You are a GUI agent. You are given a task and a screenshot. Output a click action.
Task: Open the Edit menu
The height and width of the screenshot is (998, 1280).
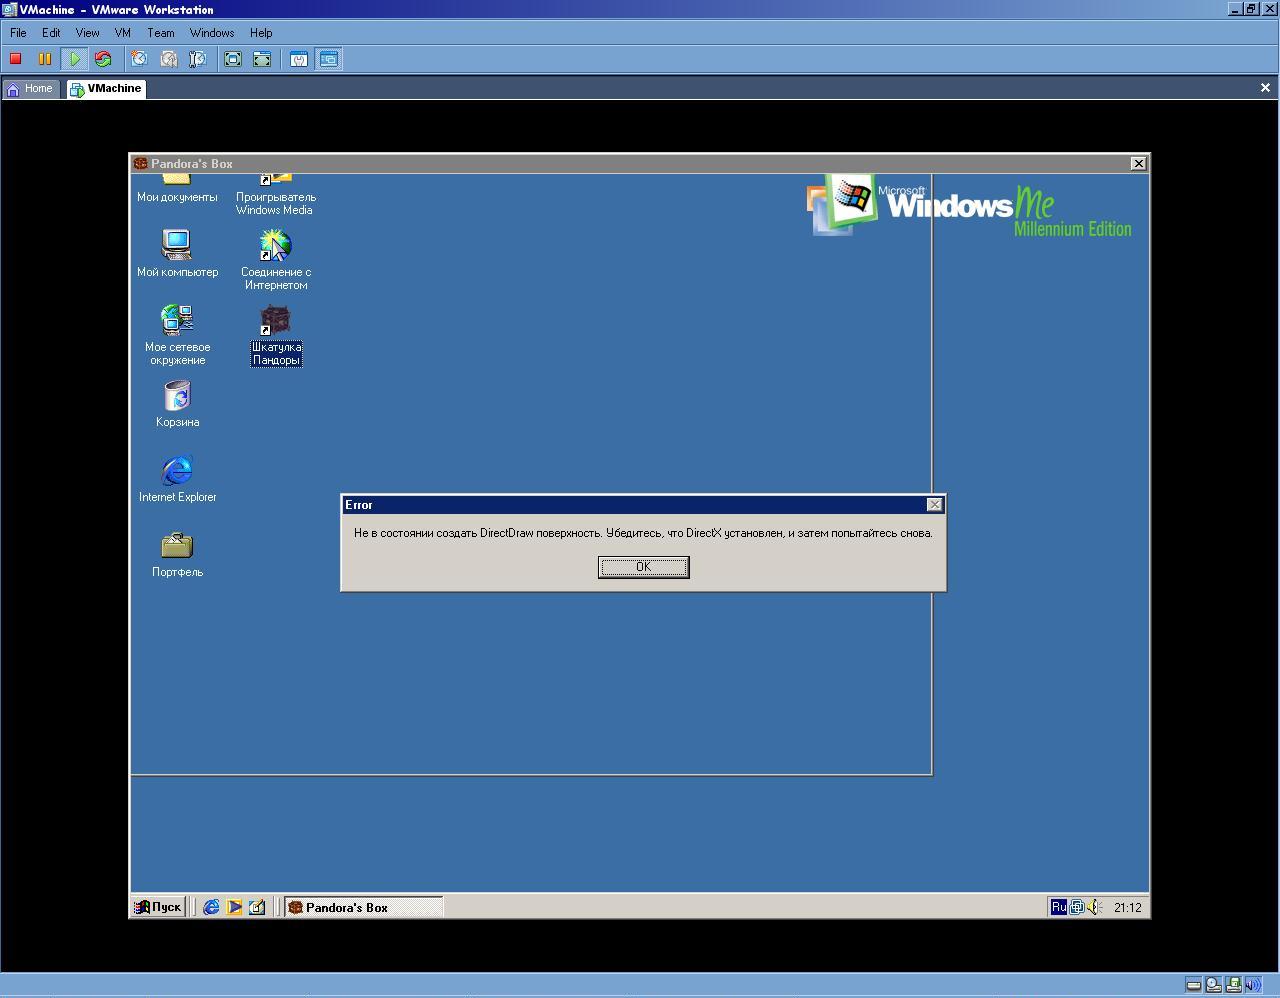51,33
